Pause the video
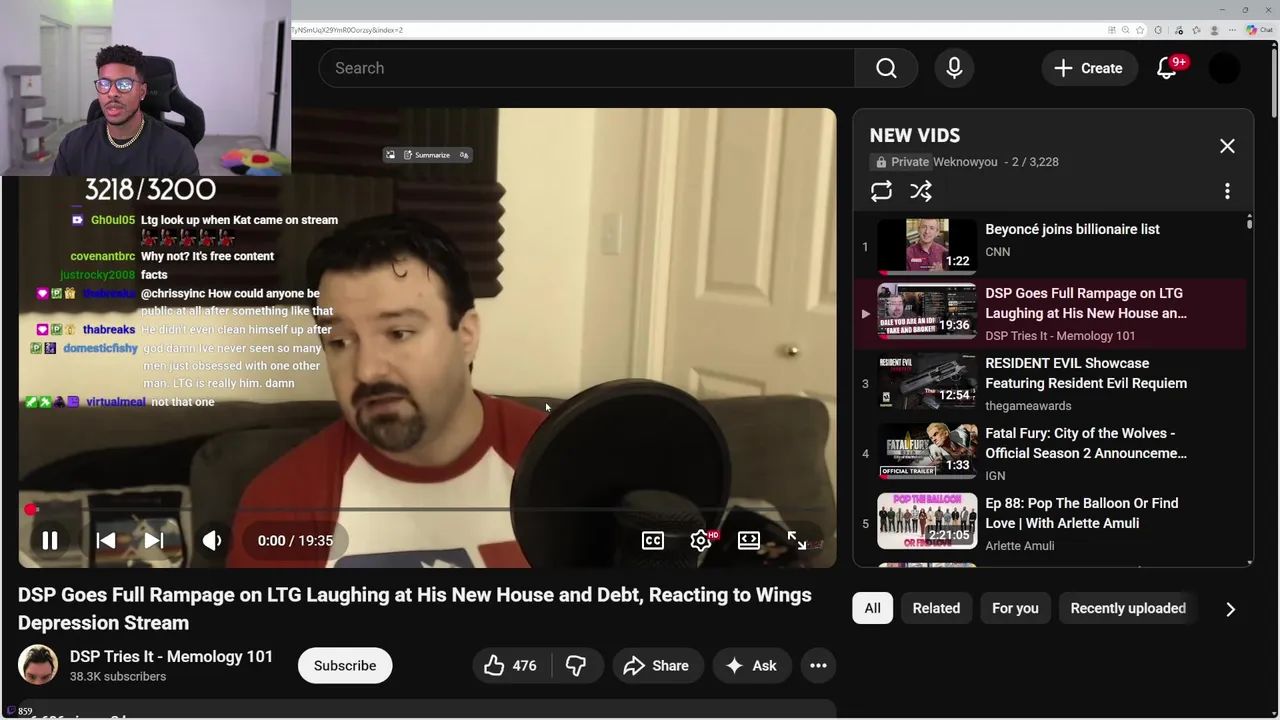1280x720 pixels. click(49, 540)
